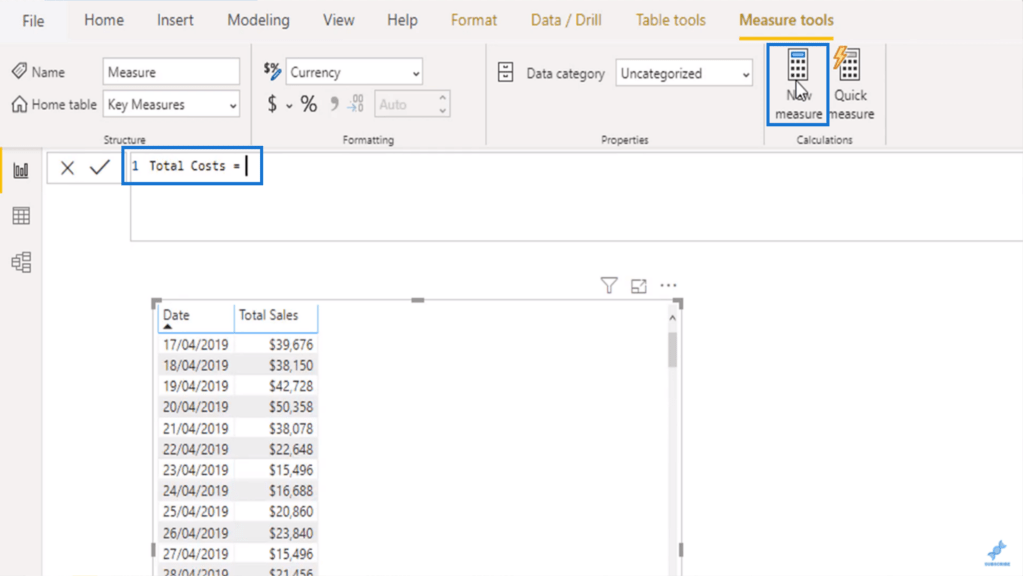Commit the formula with the checkmark icon
Screen dimensions: 1024x576
[x=100, y=167]
